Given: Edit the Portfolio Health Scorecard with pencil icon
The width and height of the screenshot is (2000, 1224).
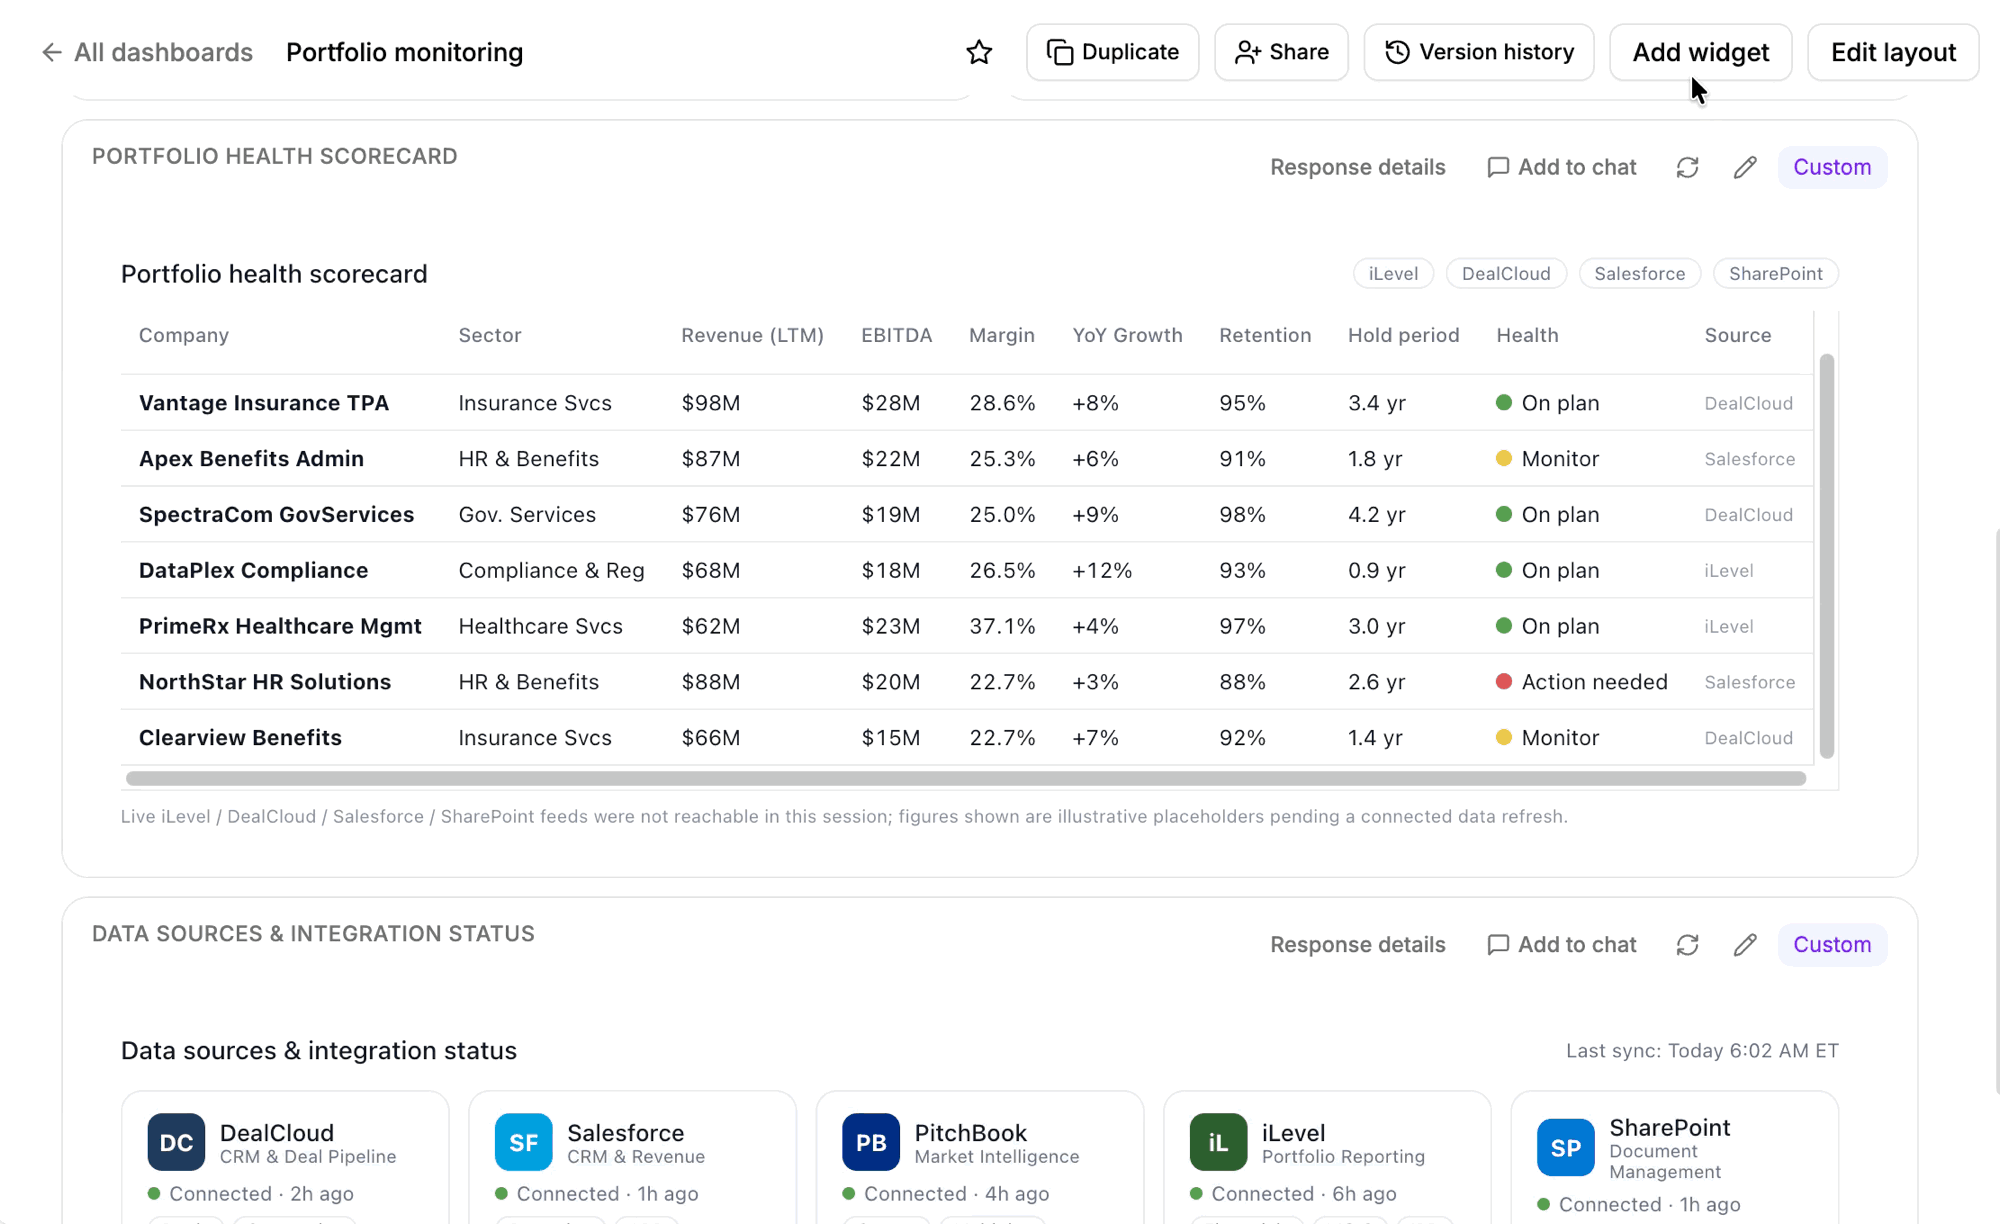Looking at the screenshot, I should [x=1745, y=167].
